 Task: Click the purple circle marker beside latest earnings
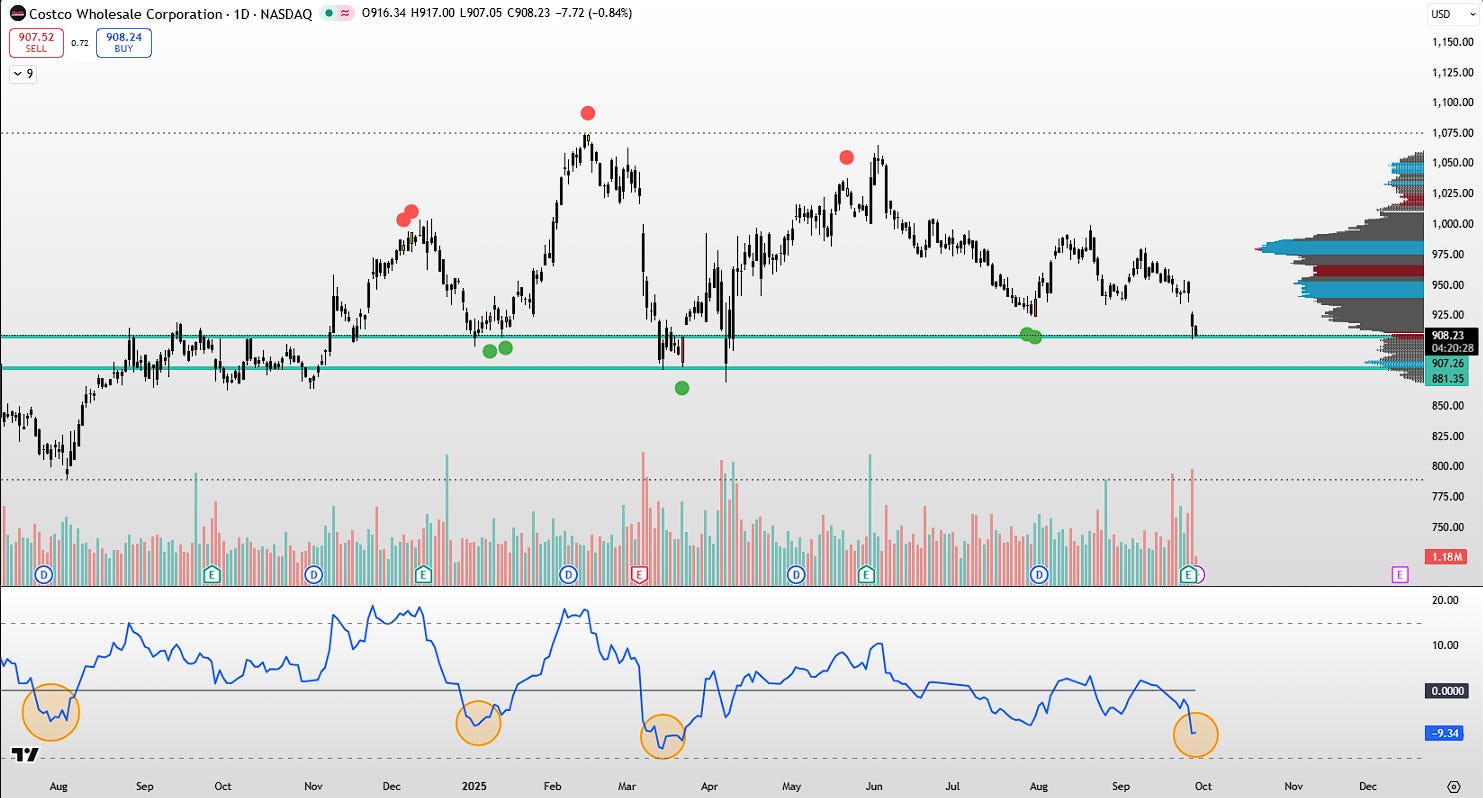[x=1199, y=574]
